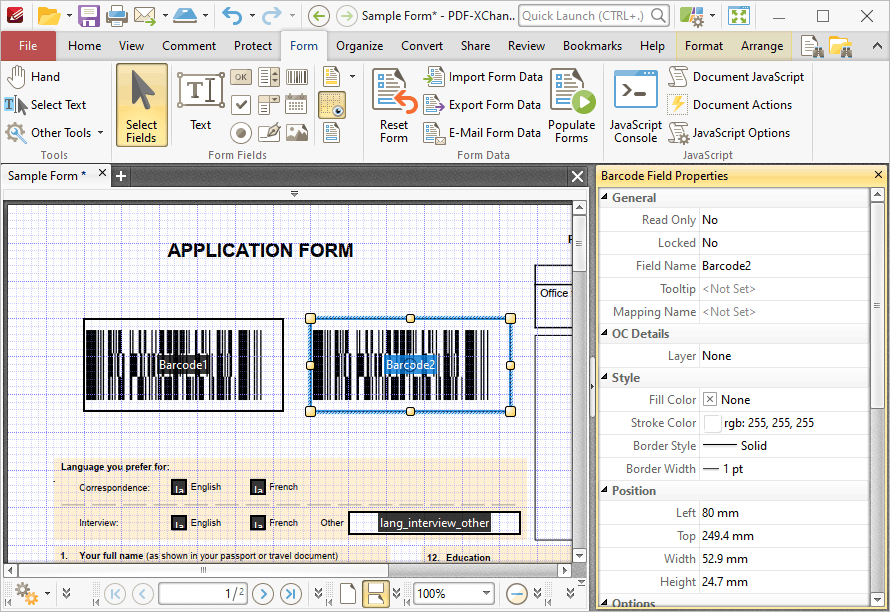This screenshot has width=890, height=612.
Task: Insert a Barcode form field
Action: pyautogui.click(x=297, y=77)
